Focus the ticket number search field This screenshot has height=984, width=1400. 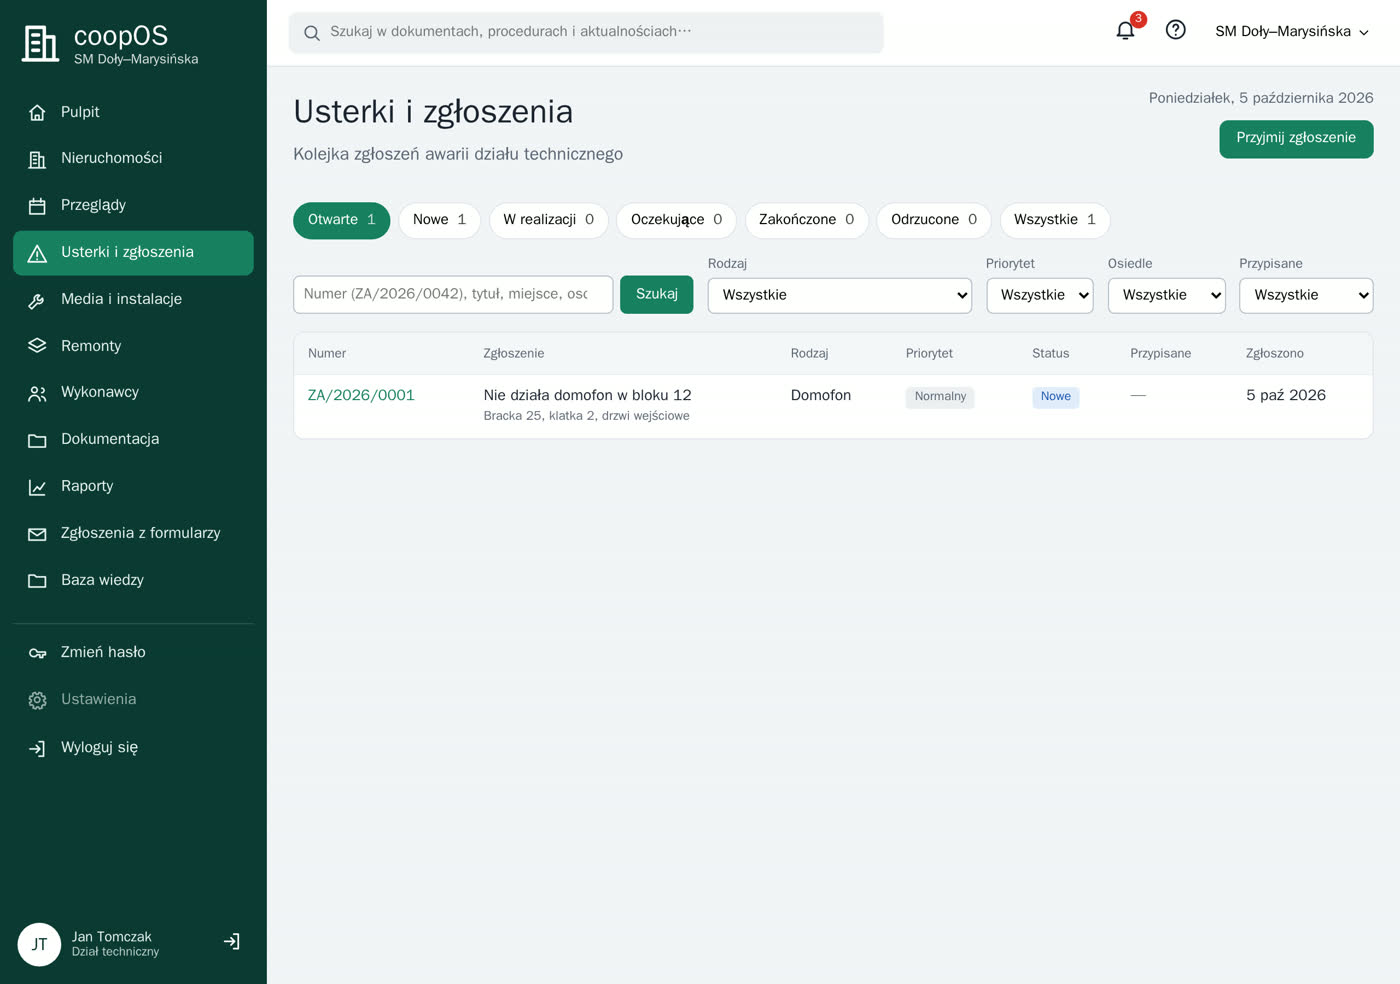[x=453, y=294]
